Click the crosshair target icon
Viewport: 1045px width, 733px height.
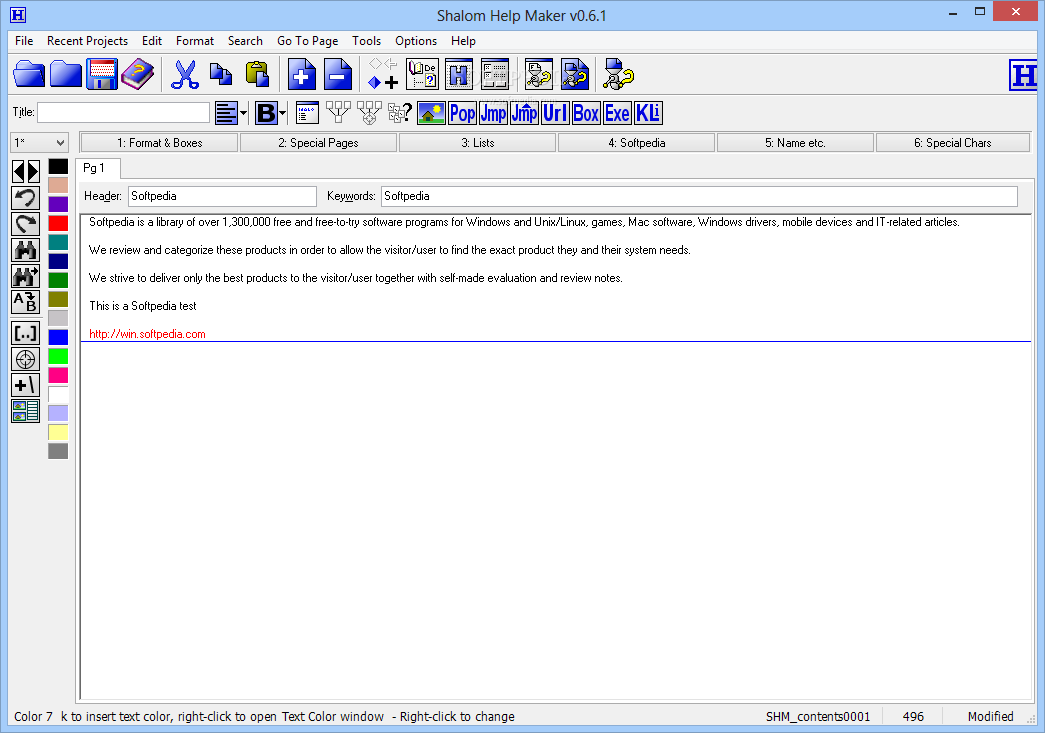tap(25, 359)
